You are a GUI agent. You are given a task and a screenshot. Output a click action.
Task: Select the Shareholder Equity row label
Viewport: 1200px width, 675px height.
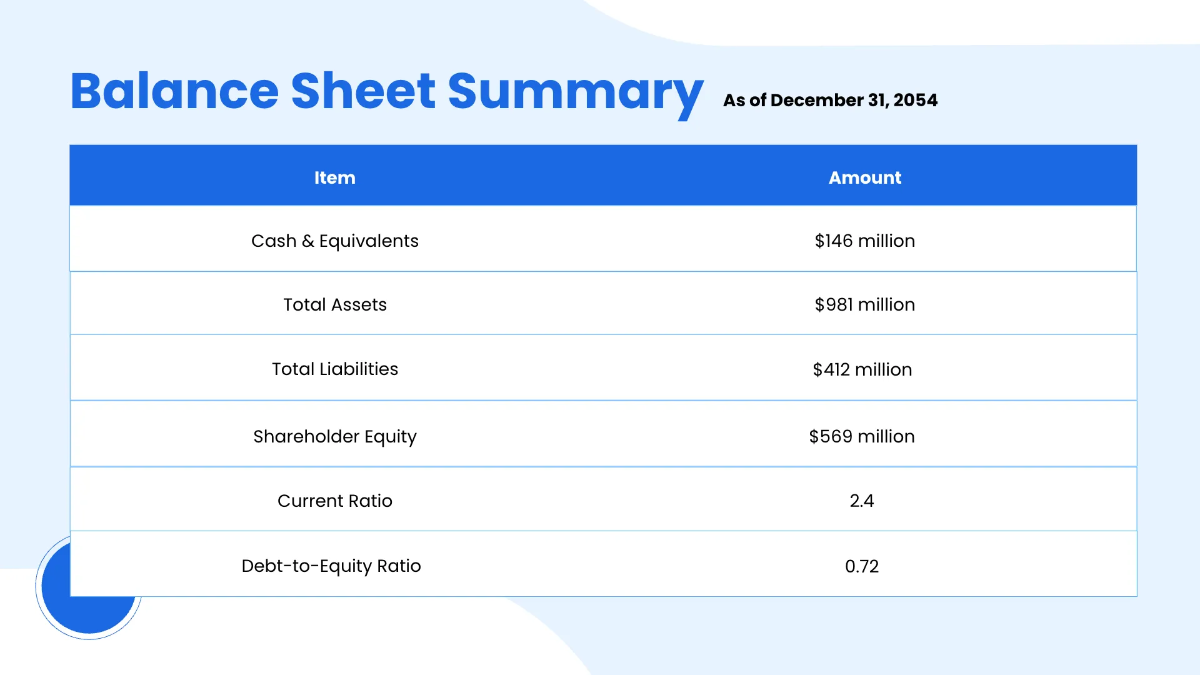[x=335, y=436]
